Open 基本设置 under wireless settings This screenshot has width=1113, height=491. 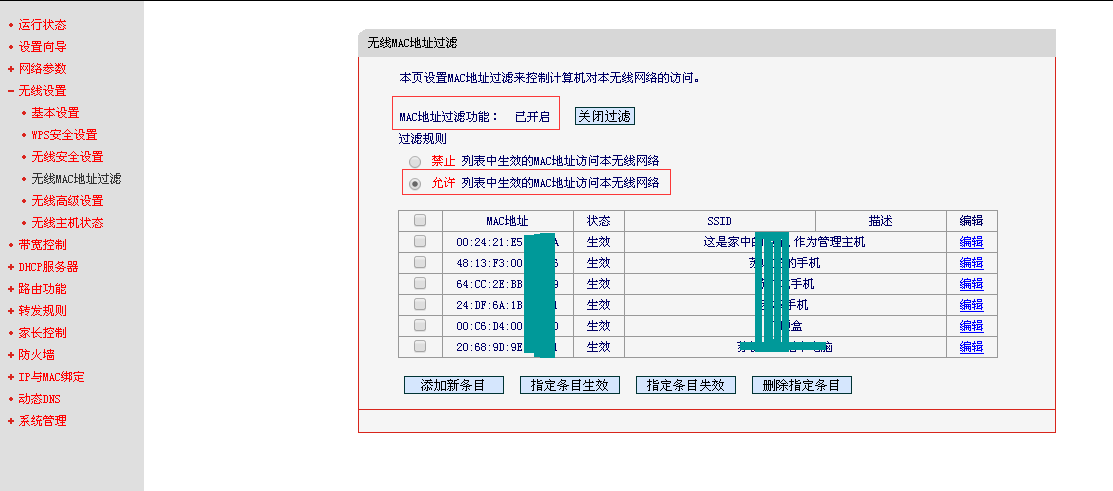(x=55, y=113)
